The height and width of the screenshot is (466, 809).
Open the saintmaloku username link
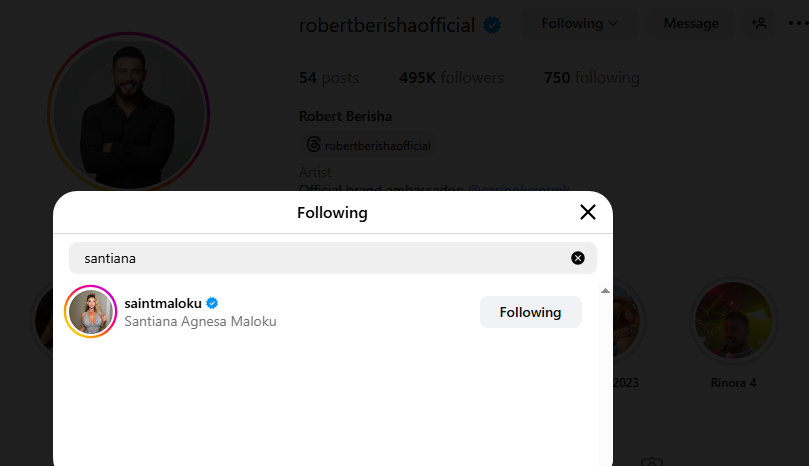163,303
